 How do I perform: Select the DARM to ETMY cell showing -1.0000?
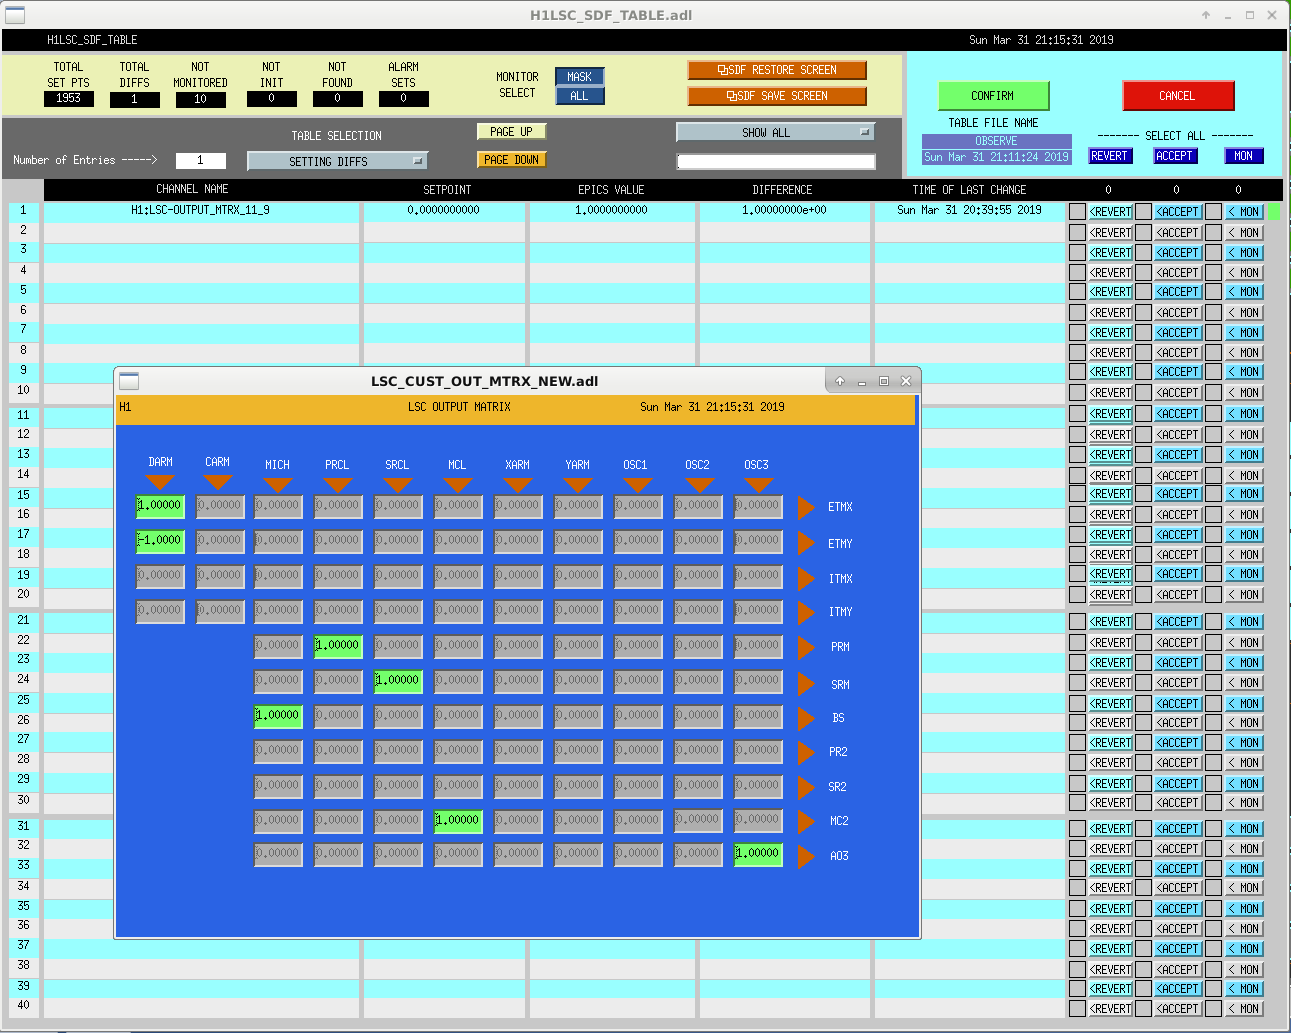160,541
